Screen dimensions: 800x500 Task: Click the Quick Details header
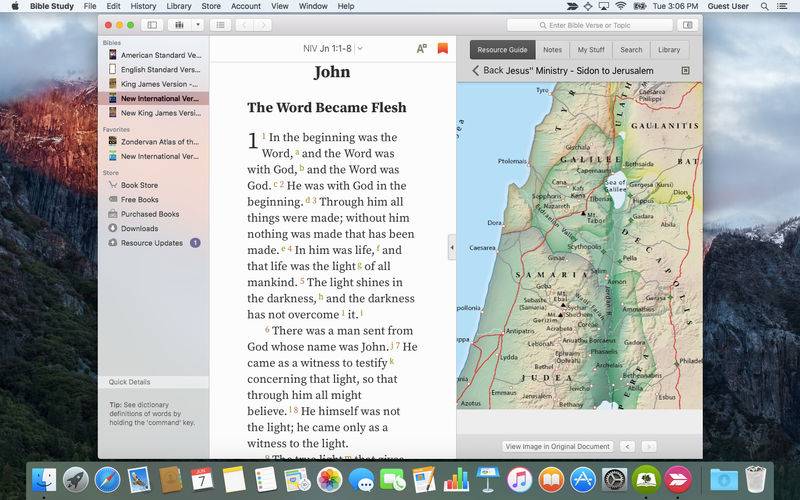pyautogui.click(x=153, y=382)
